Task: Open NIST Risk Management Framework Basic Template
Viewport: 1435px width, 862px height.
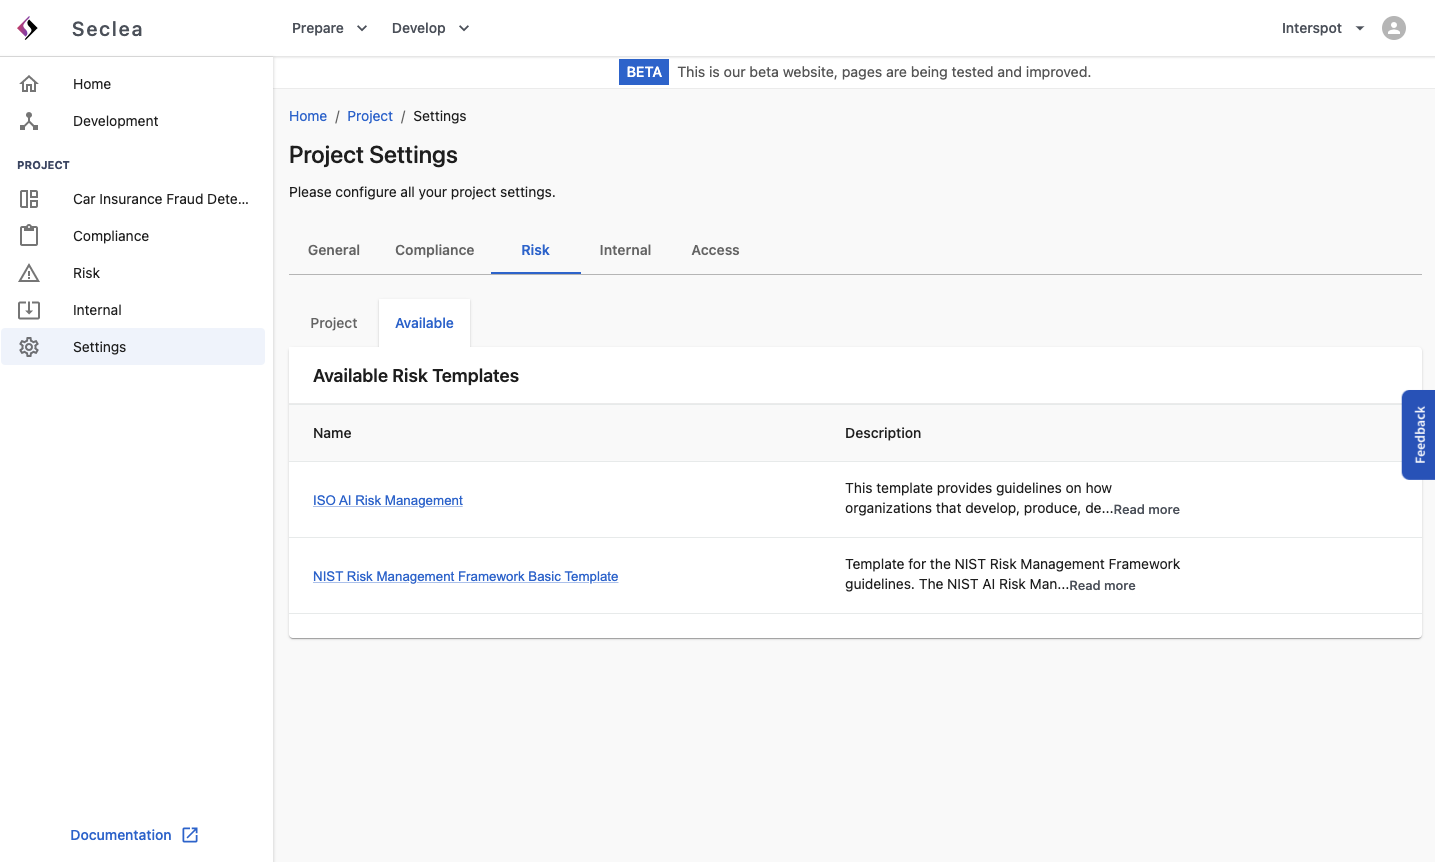Action: click(465, 576)
